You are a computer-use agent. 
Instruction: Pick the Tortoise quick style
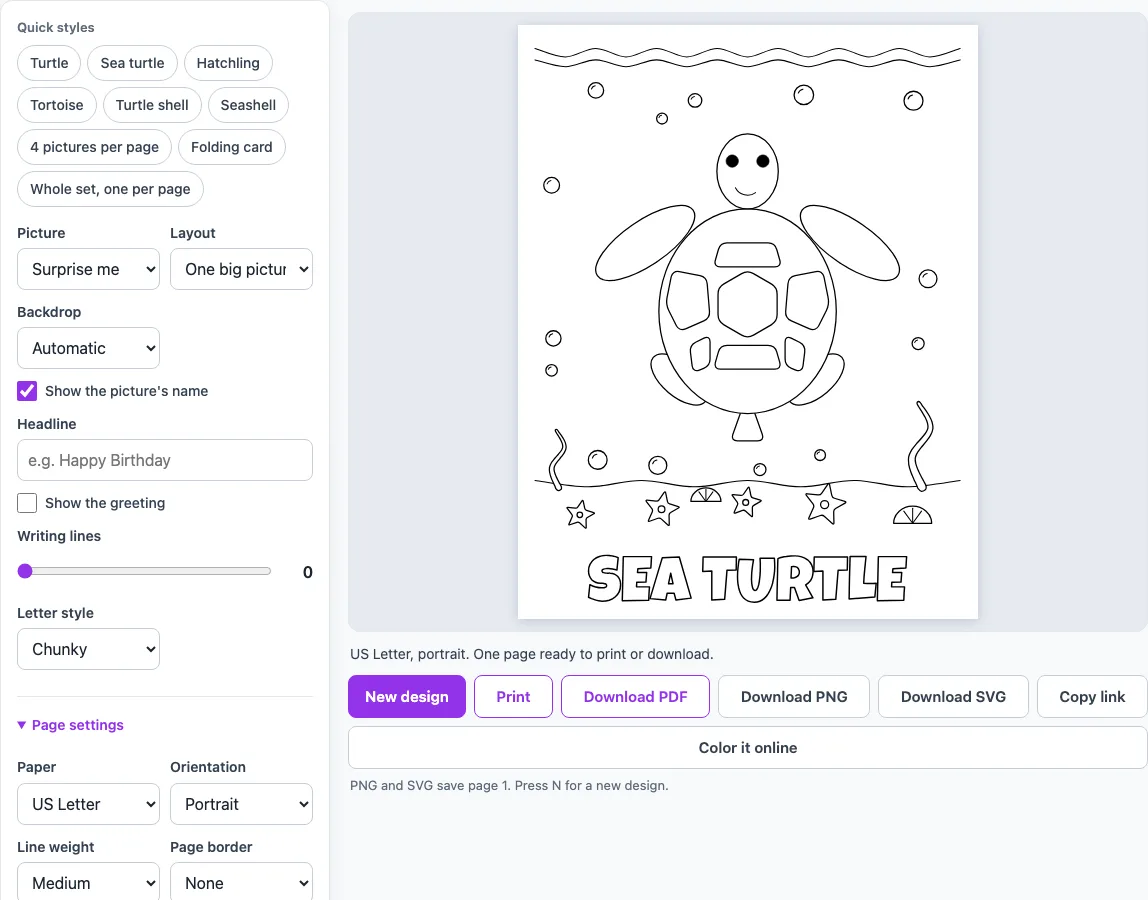click(56, 105)
